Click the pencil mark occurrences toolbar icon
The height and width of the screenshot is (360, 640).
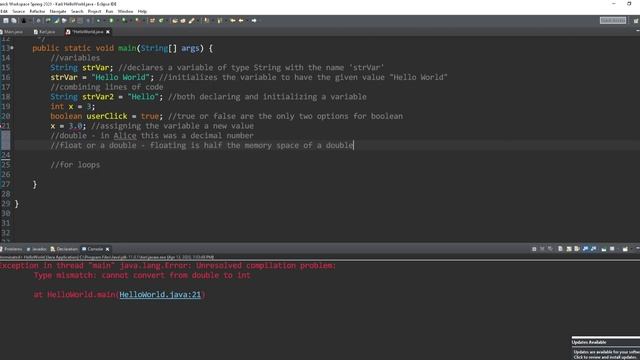tap(191, 20)
